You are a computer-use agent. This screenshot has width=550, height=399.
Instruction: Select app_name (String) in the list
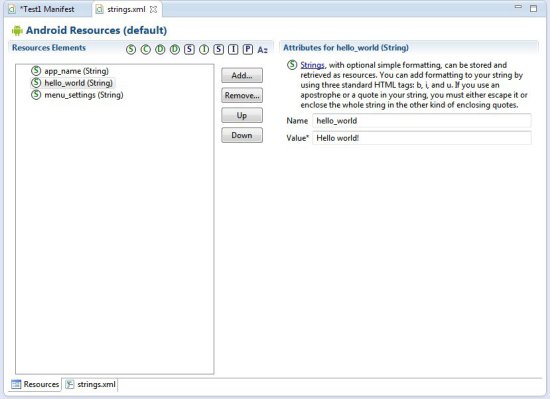pyautogui.click(x=76, y=71)
